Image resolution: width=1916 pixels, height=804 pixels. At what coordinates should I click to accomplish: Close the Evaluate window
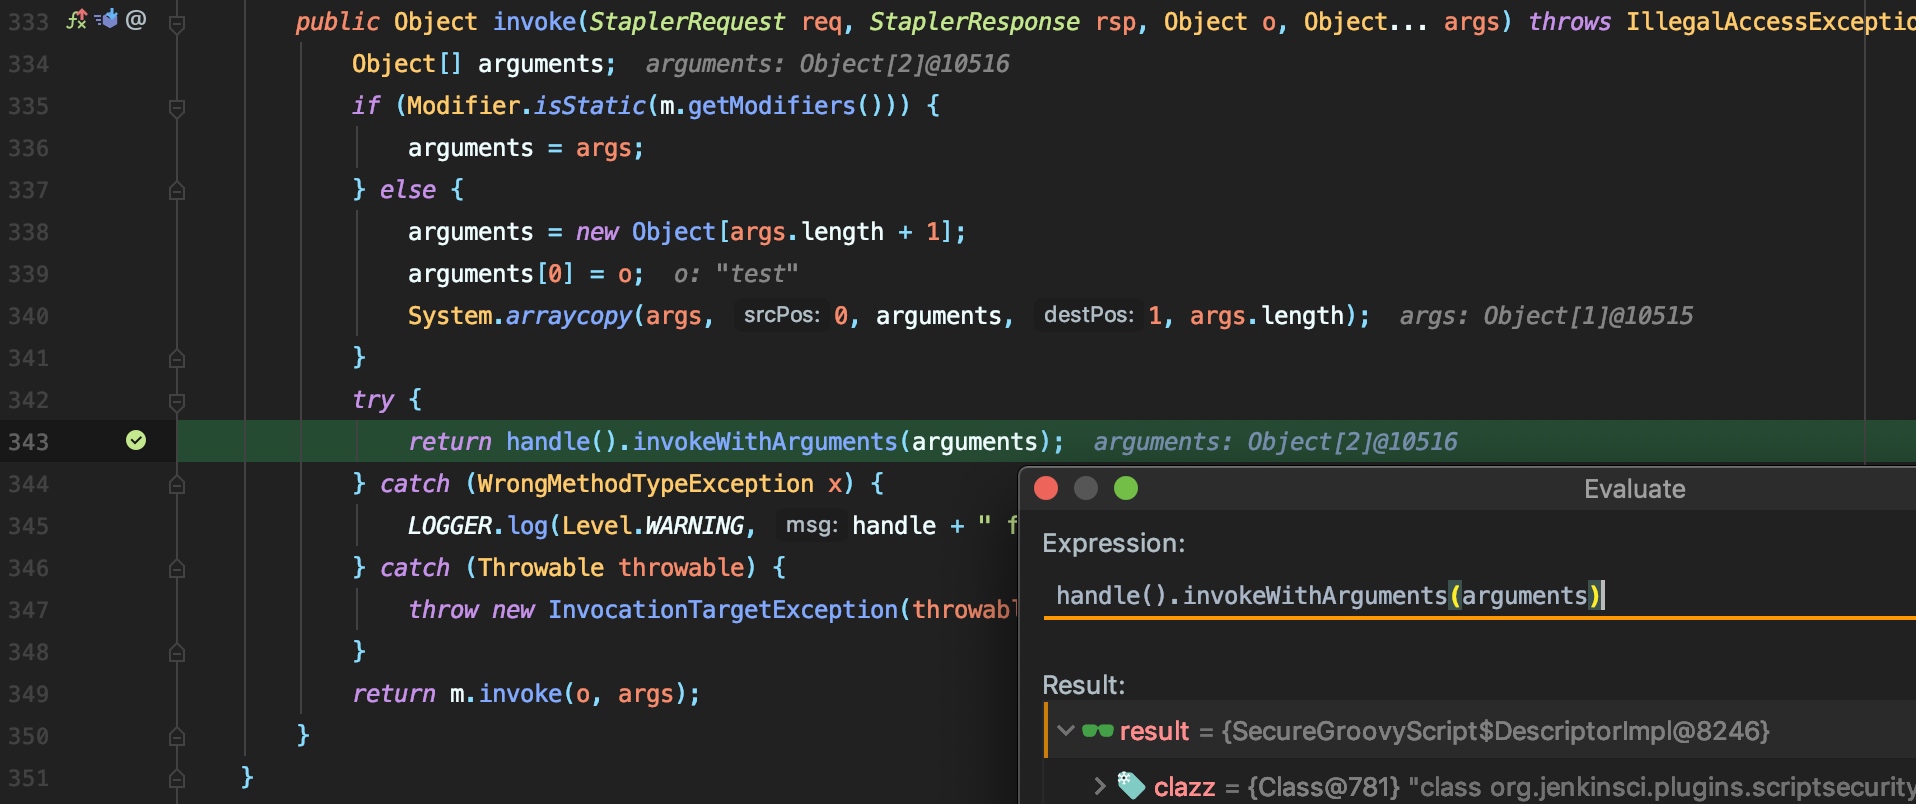point(1046,488)
